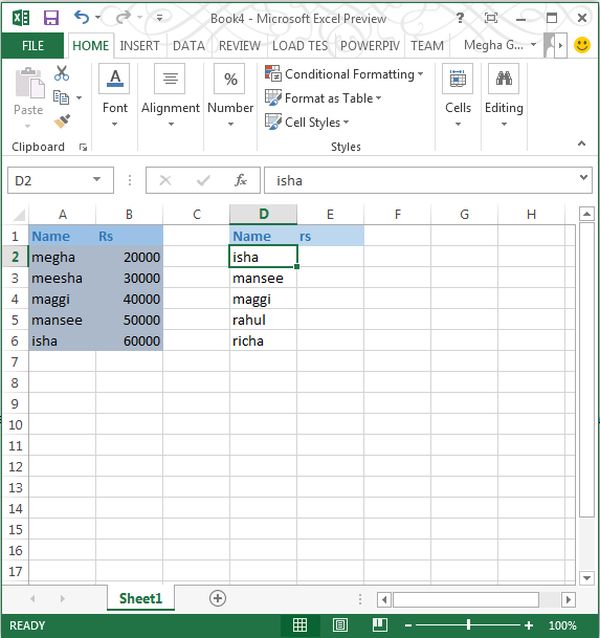This screenshot has width=600, height=638.
Task: Open Excel Help question mark
Action: (x=460, y=17)
